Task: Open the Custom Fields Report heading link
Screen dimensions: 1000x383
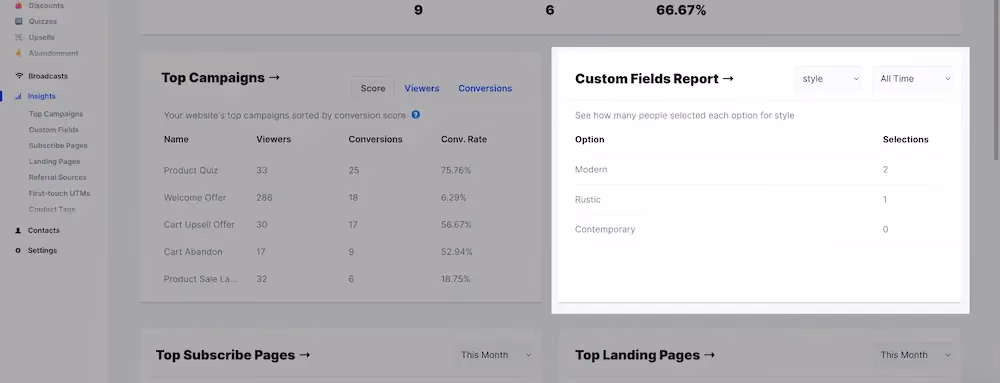Action: (654, 79)
